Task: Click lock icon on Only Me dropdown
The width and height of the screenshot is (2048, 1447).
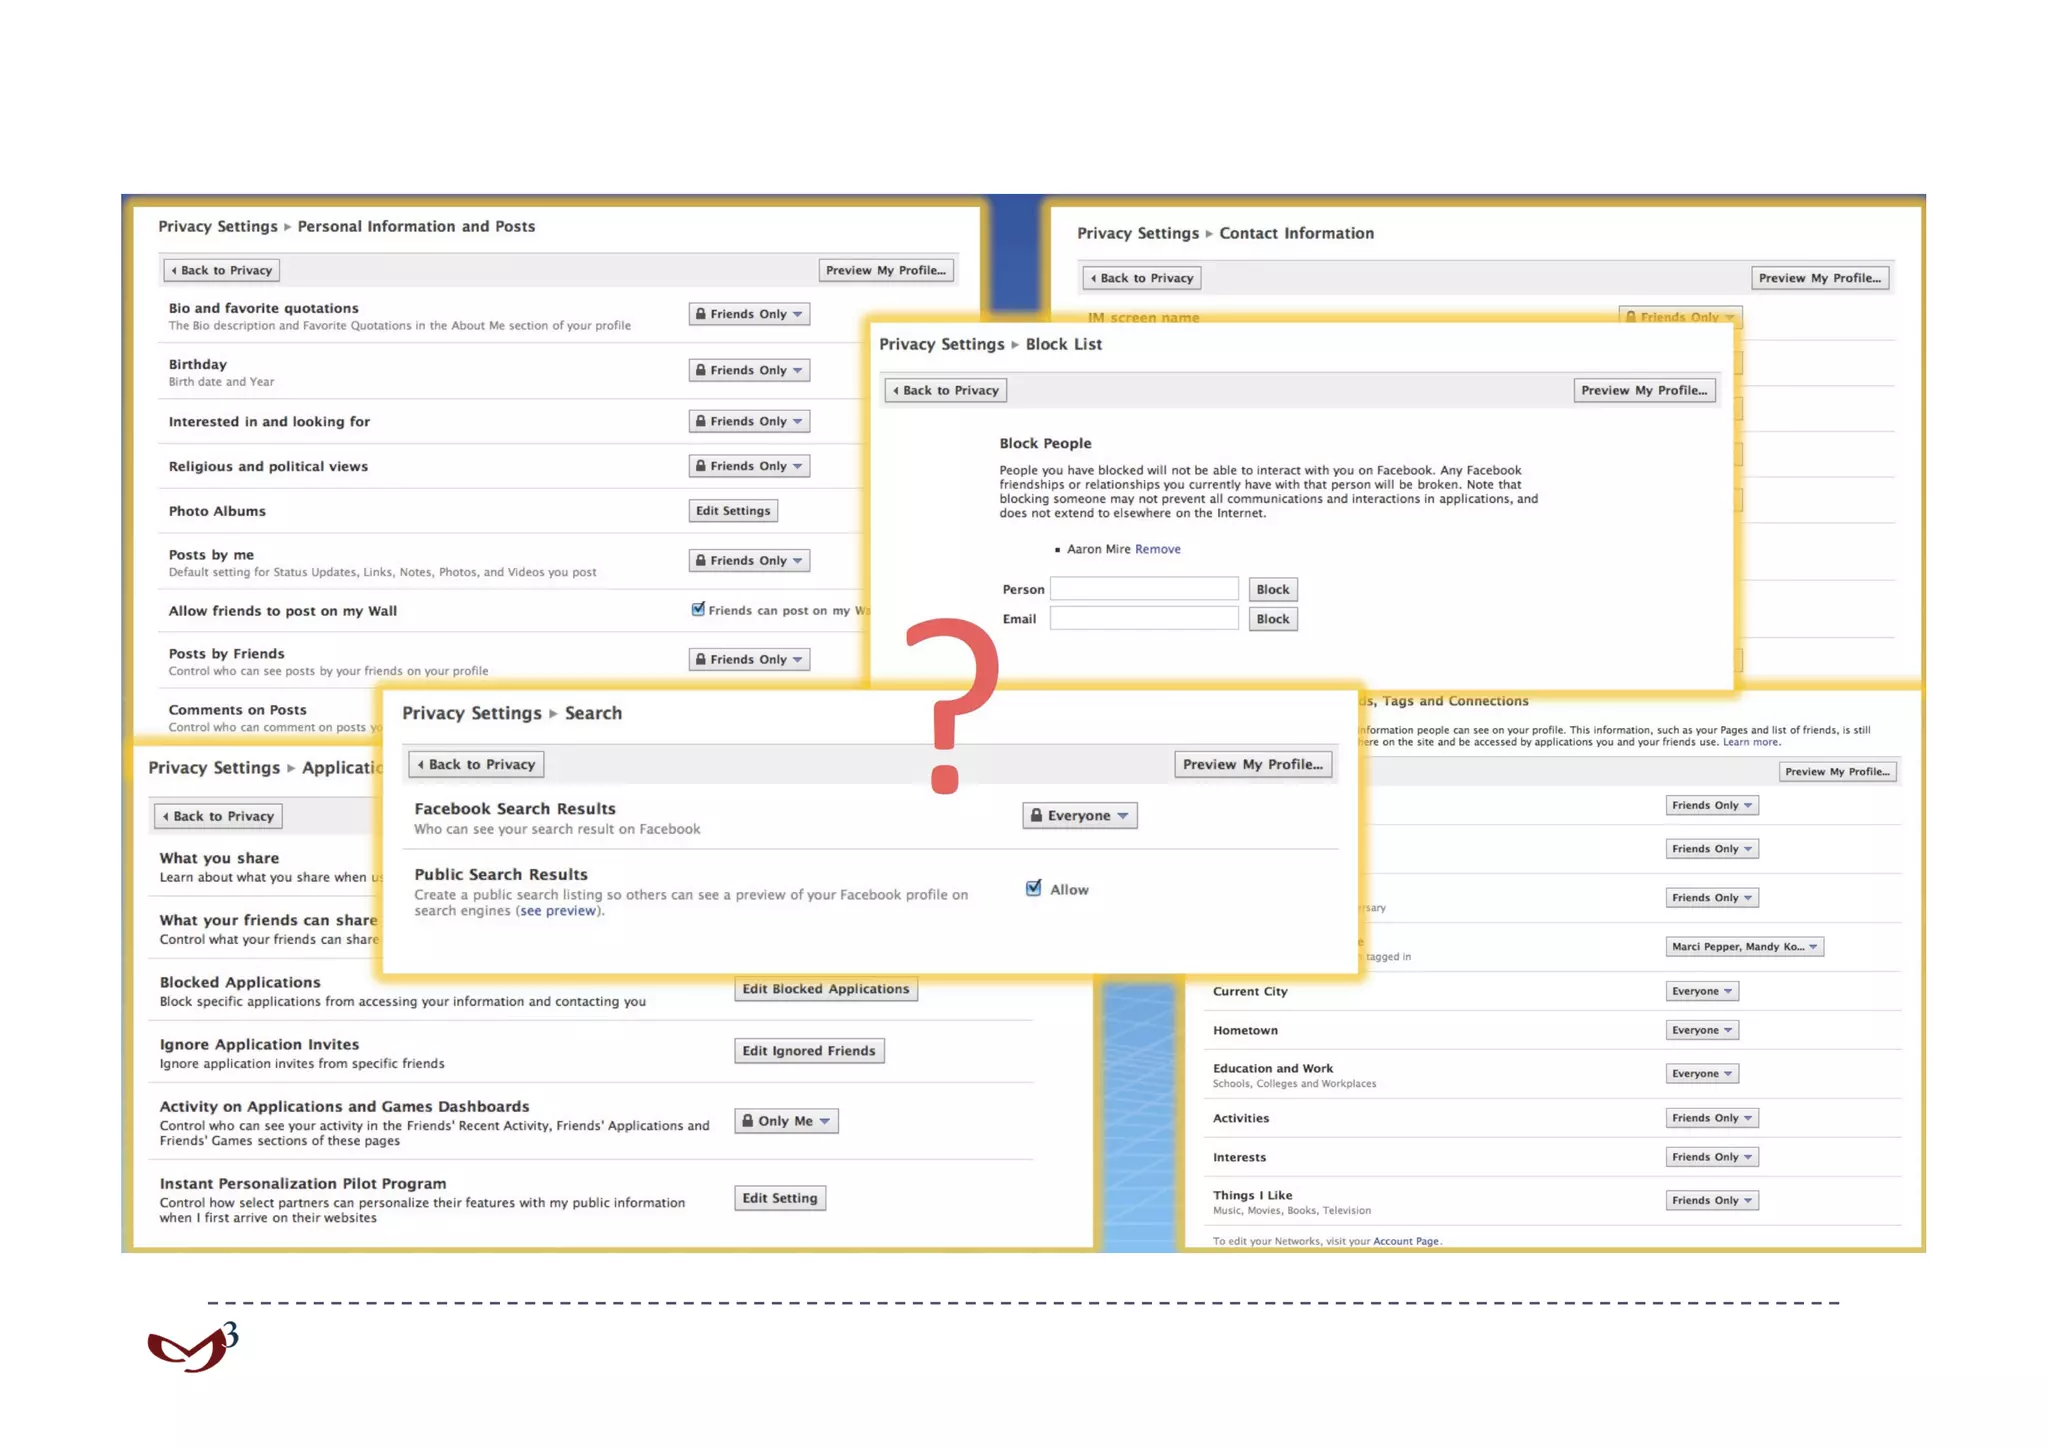Action: tap(748, 1121)
